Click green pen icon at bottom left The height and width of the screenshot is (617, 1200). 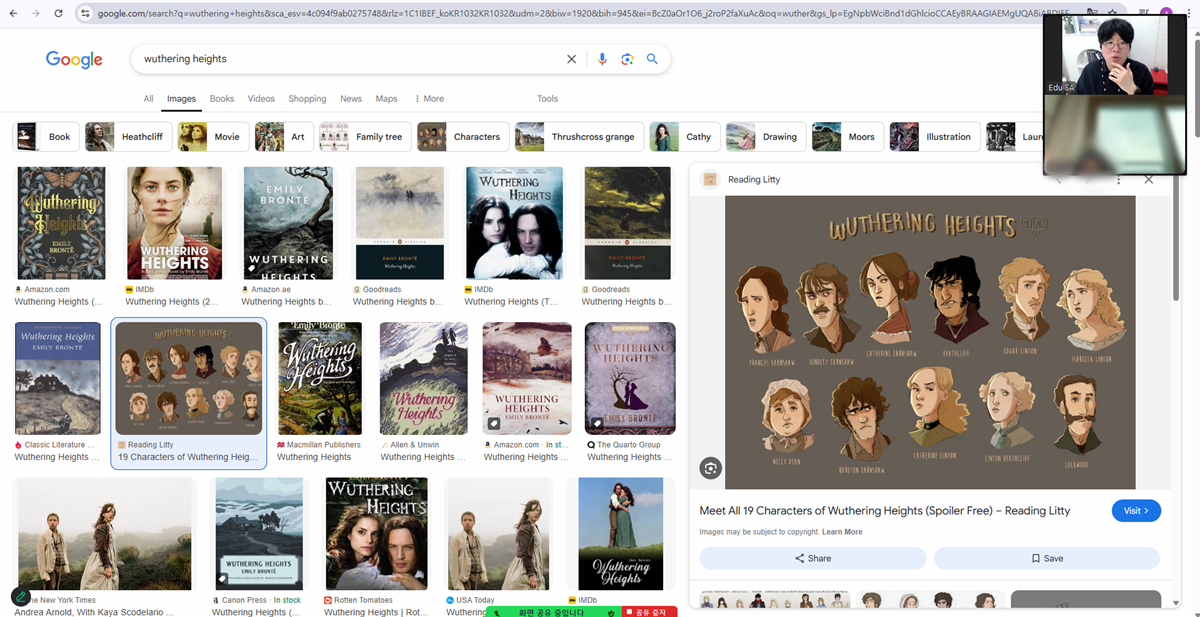click(21, 597)
